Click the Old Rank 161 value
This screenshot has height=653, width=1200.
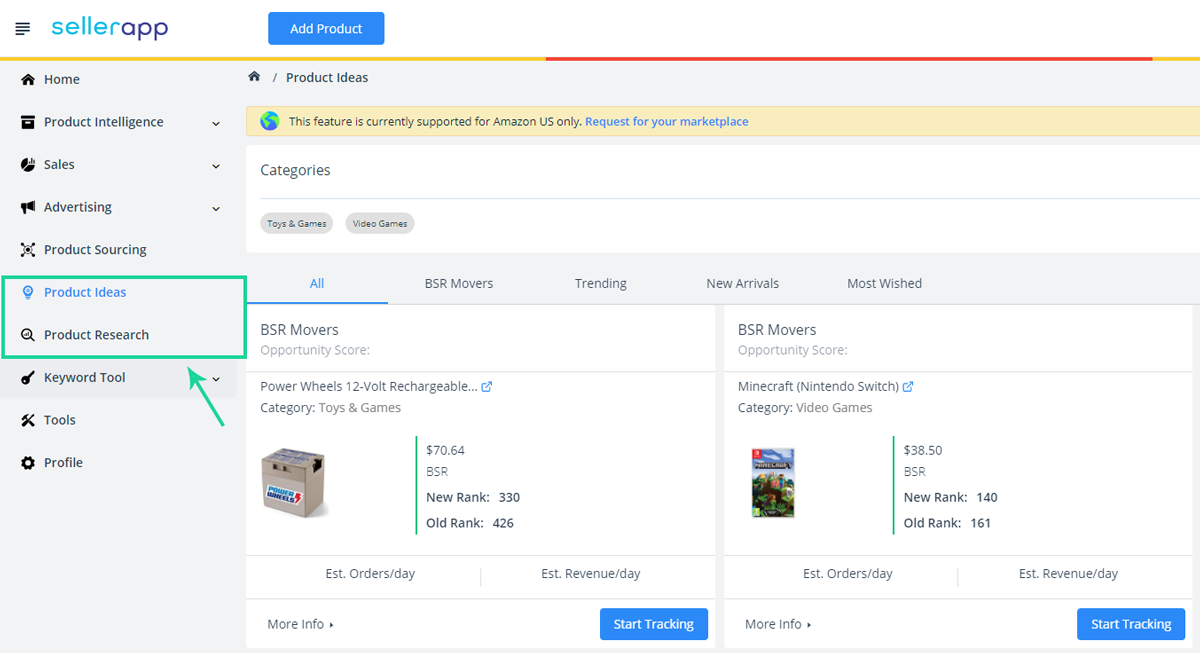(x=981, y=523)
